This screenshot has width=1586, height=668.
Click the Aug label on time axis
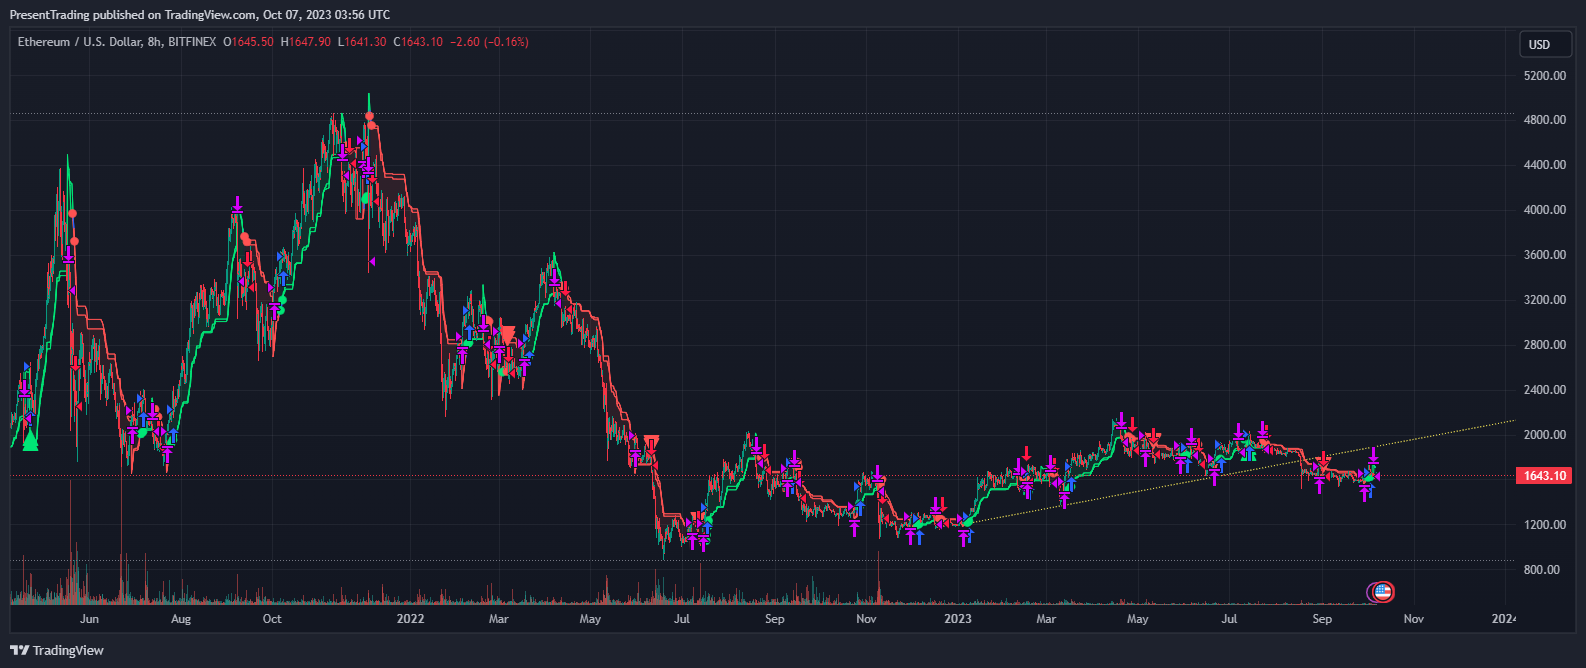click(x=181, y=619)
